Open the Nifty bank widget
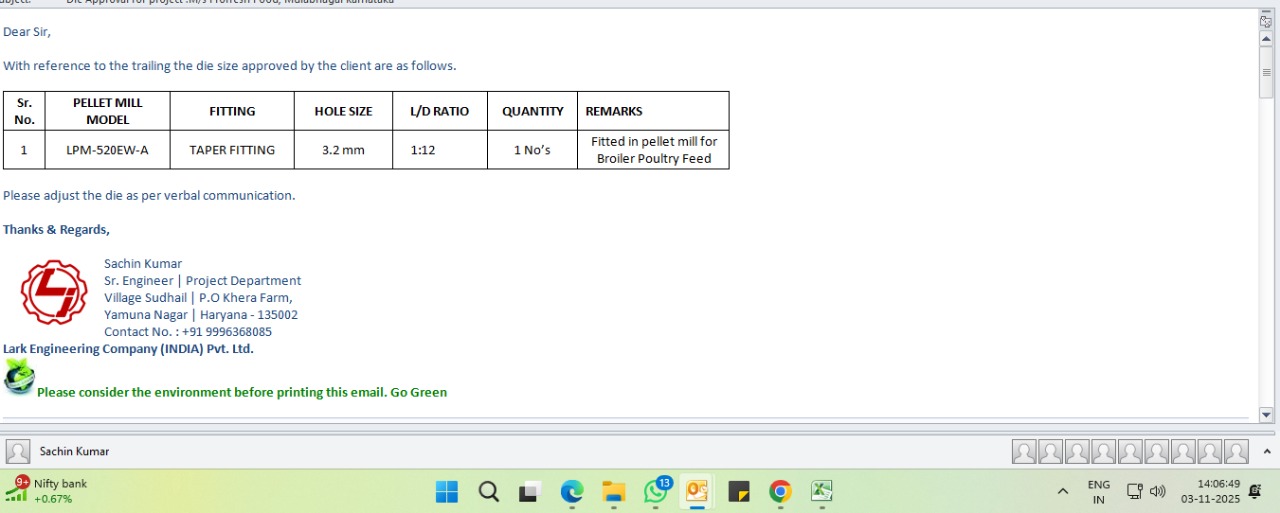 47,490
